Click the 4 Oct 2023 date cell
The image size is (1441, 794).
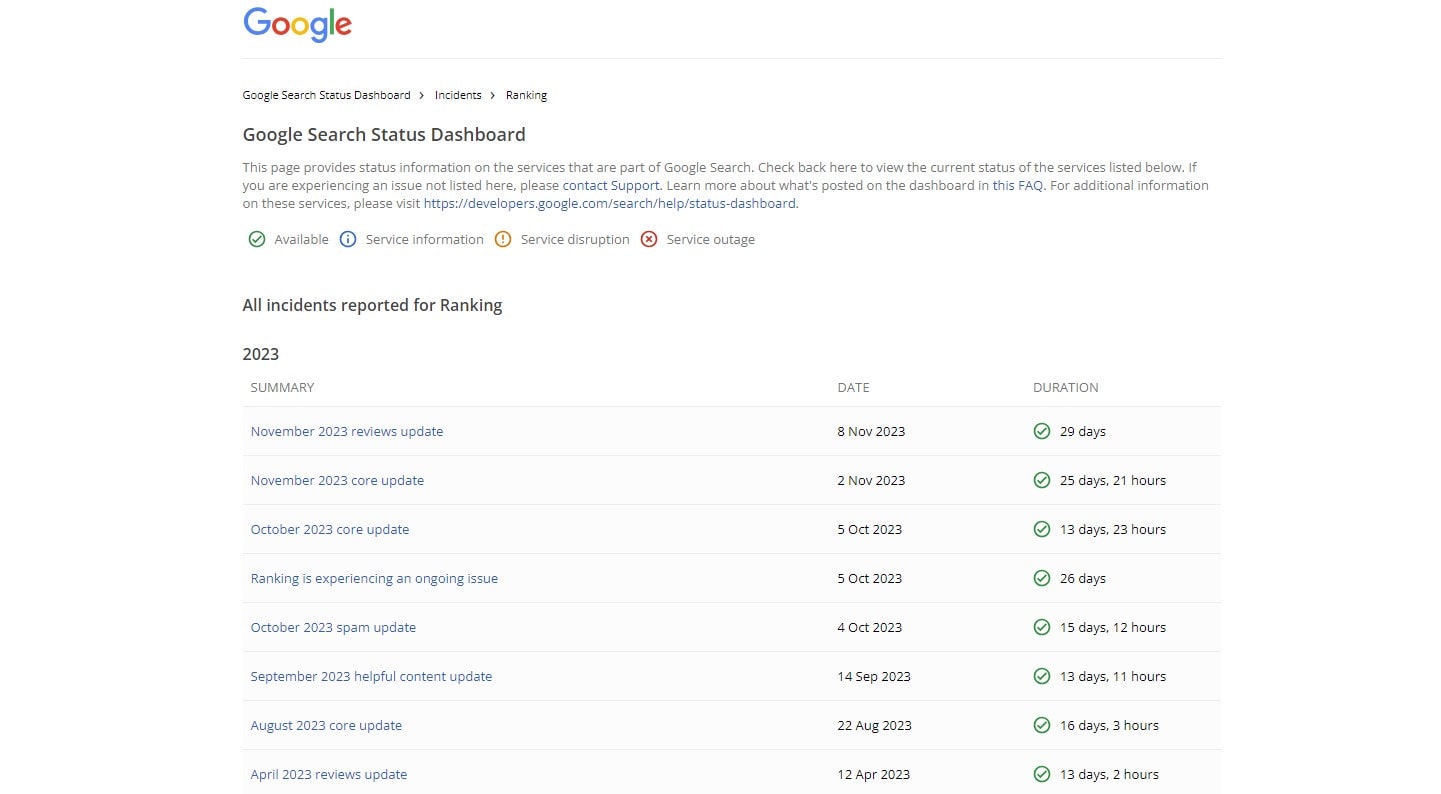click(870, 627)
